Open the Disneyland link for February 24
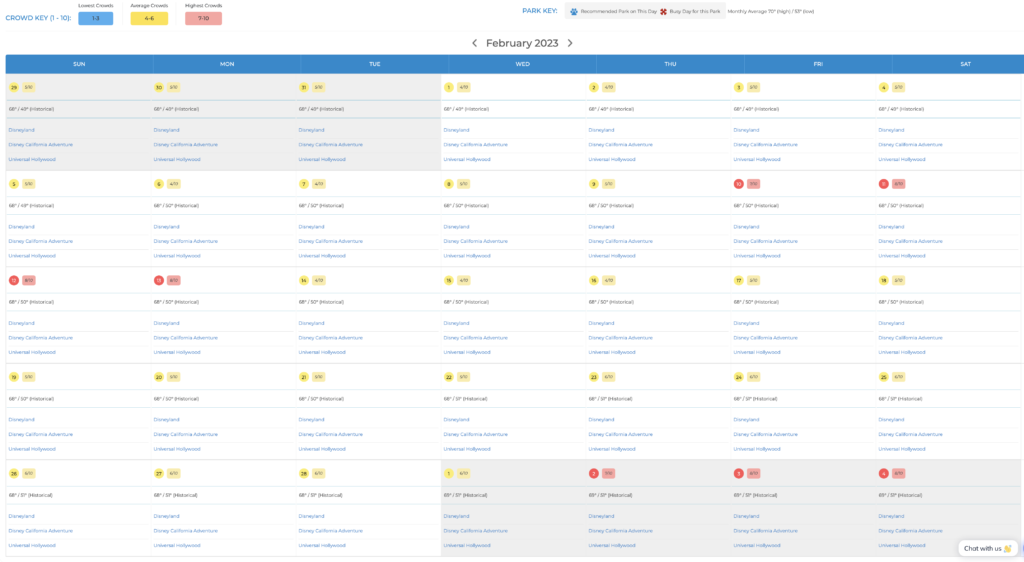The height and width of the screenshot is (562, 1024). [x=746, y=420]
